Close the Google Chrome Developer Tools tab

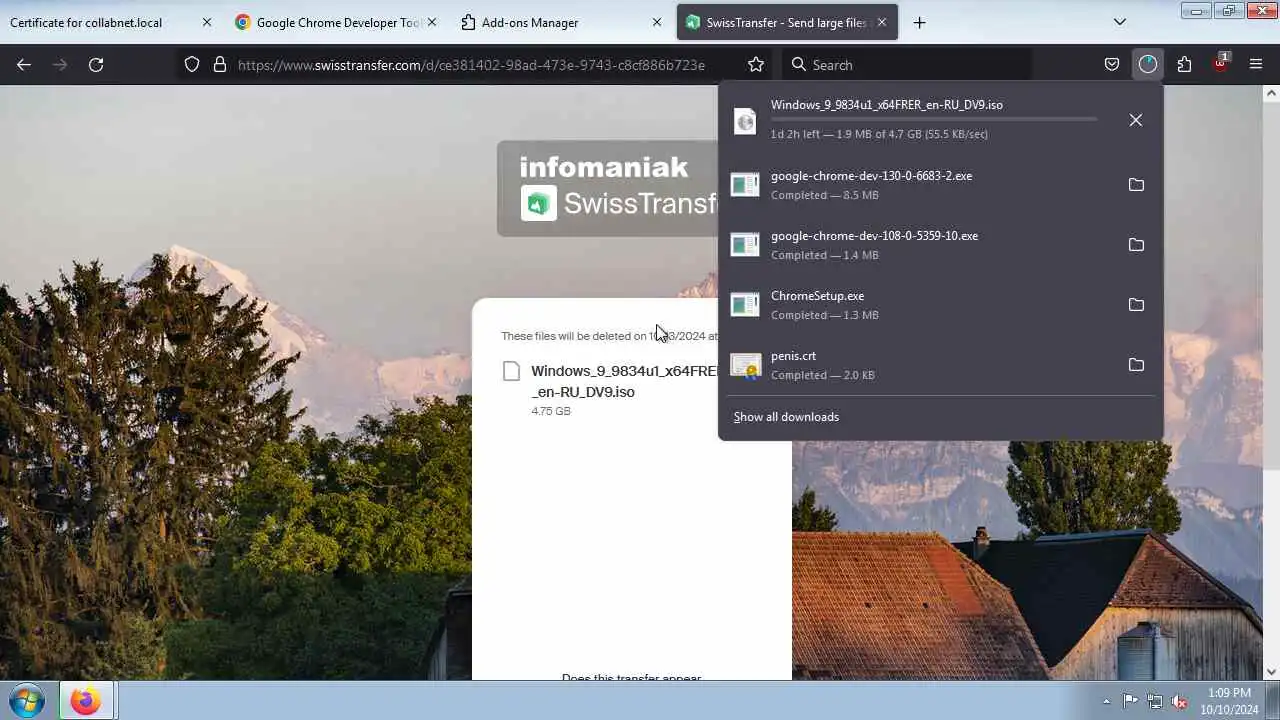tap(432, 22)
